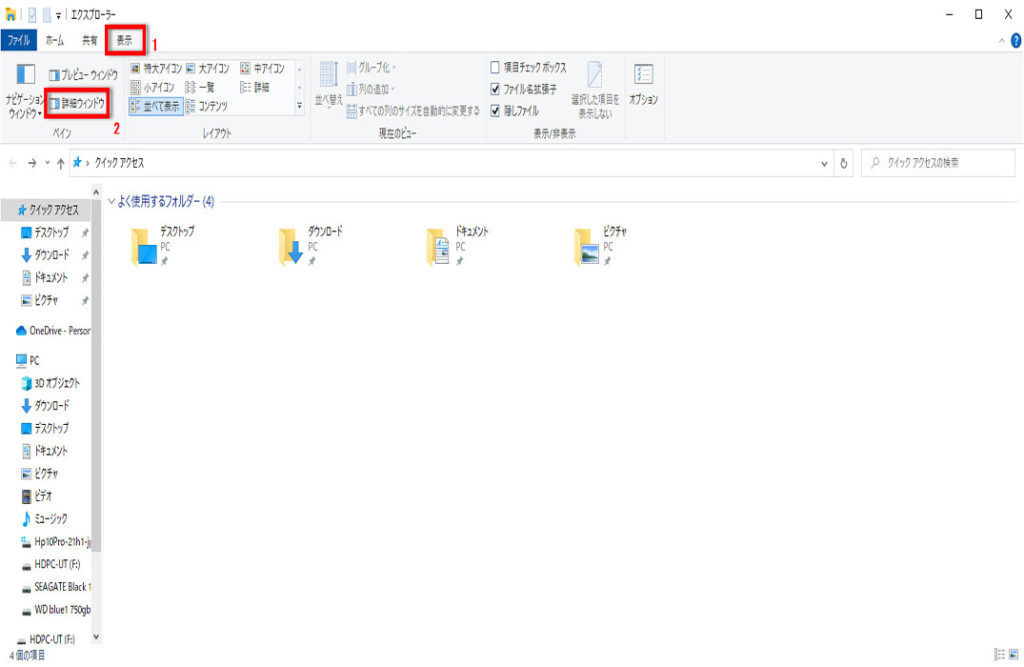Select OneDrive in the navigation tree
The image size is (1024, 667).
[53, 331]
